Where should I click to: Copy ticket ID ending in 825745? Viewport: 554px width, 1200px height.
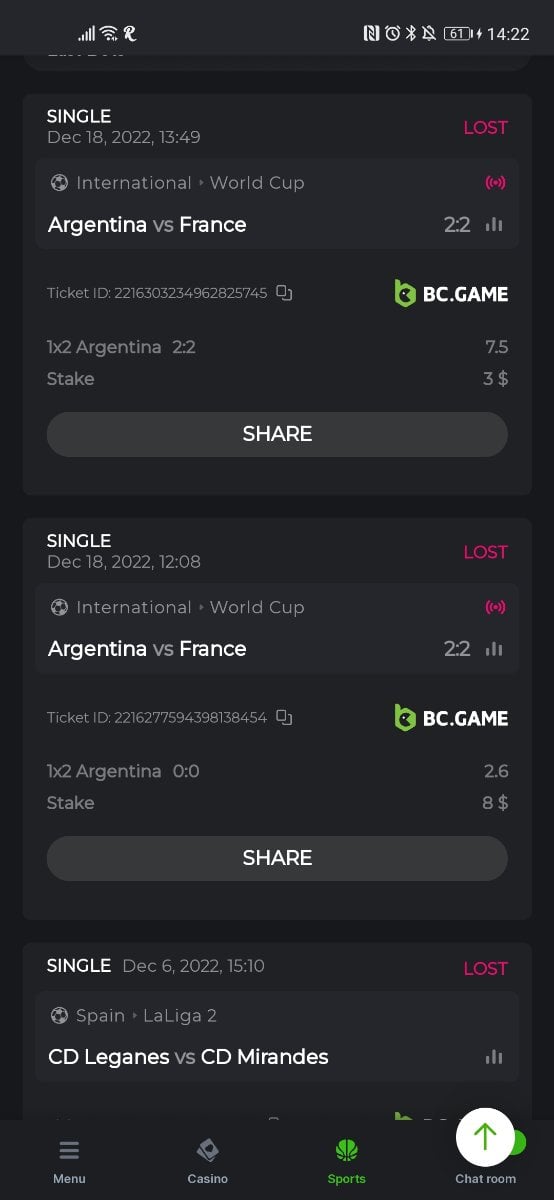(284, 293)
